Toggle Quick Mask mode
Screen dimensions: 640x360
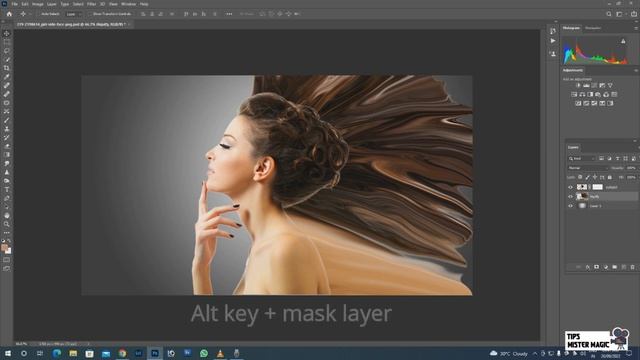pyautogui.click(x=7, y=260)
